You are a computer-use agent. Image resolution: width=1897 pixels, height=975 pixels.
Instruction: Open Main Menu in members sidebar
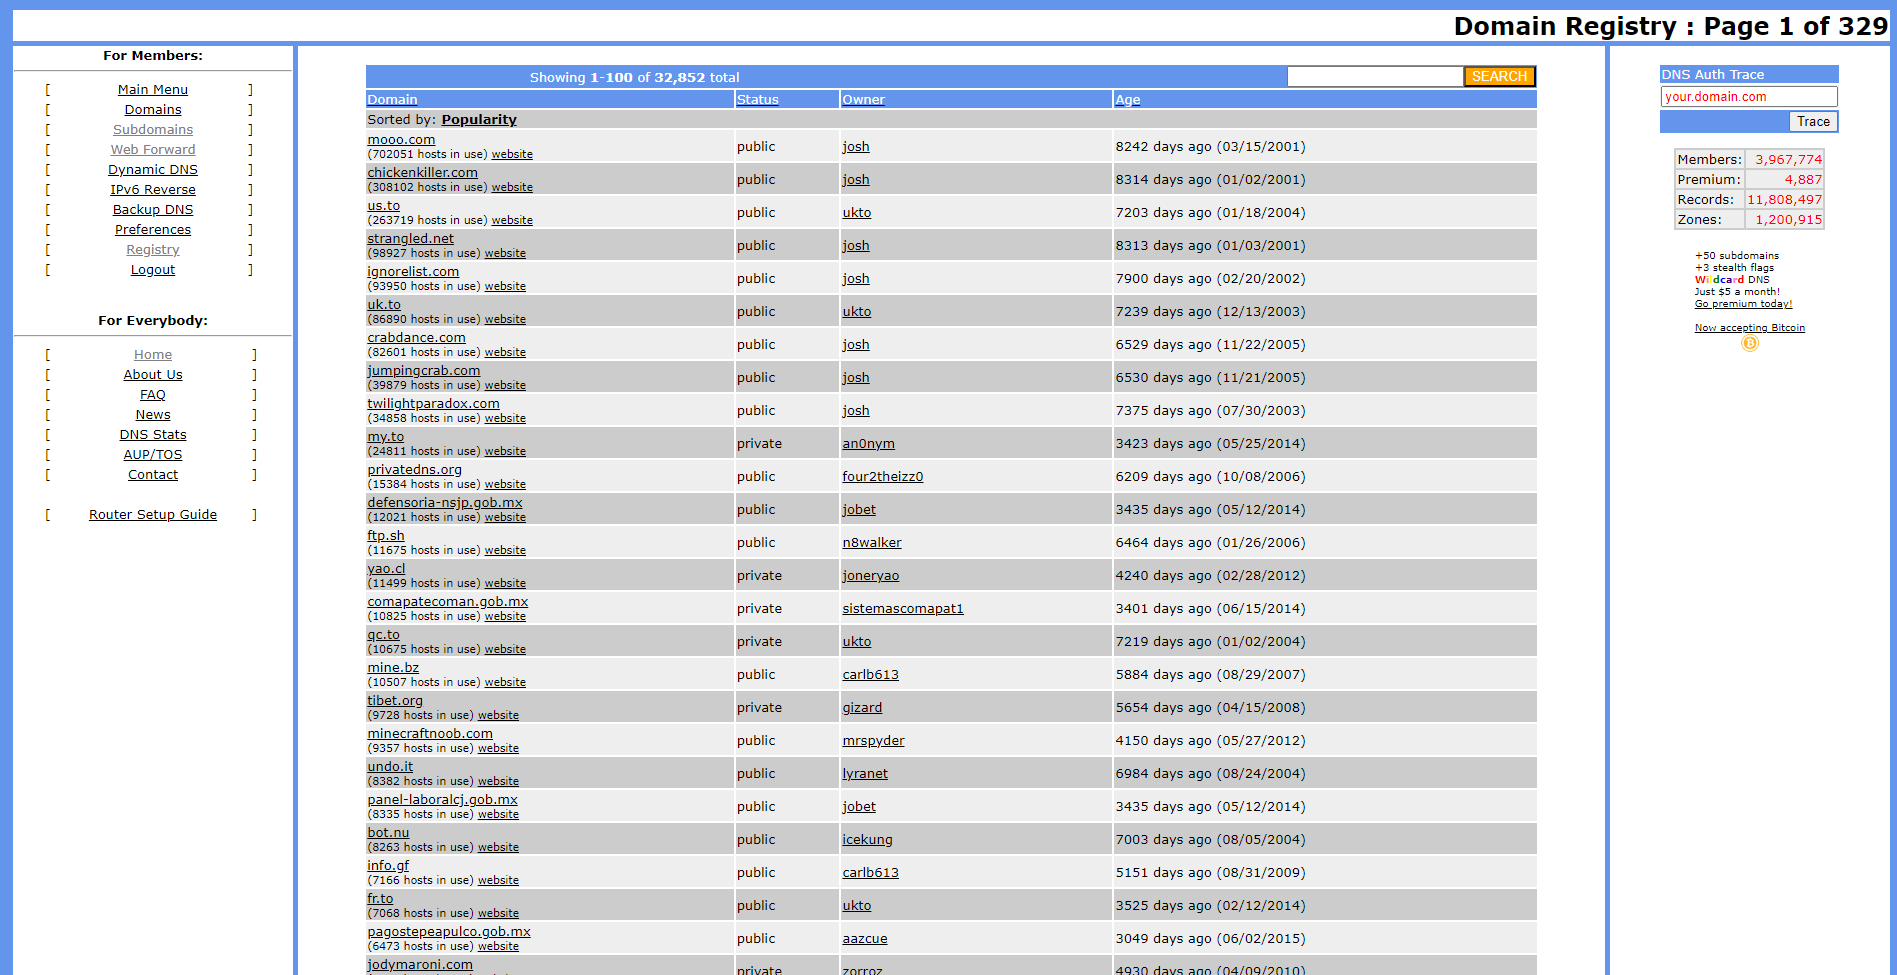(x=152, y=90)
